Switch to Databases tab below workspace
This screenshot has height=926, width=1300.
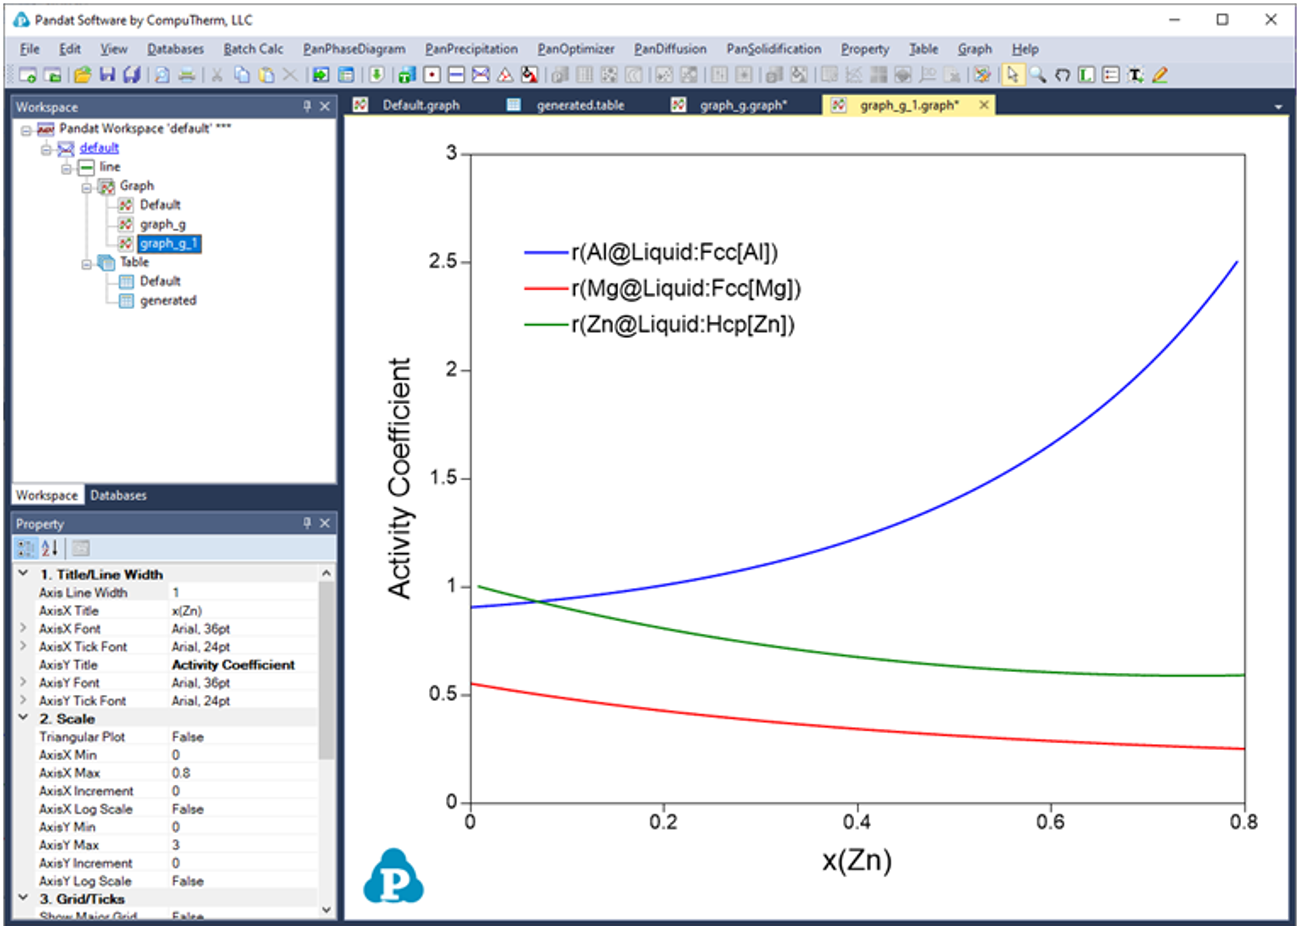coord(118,495)
